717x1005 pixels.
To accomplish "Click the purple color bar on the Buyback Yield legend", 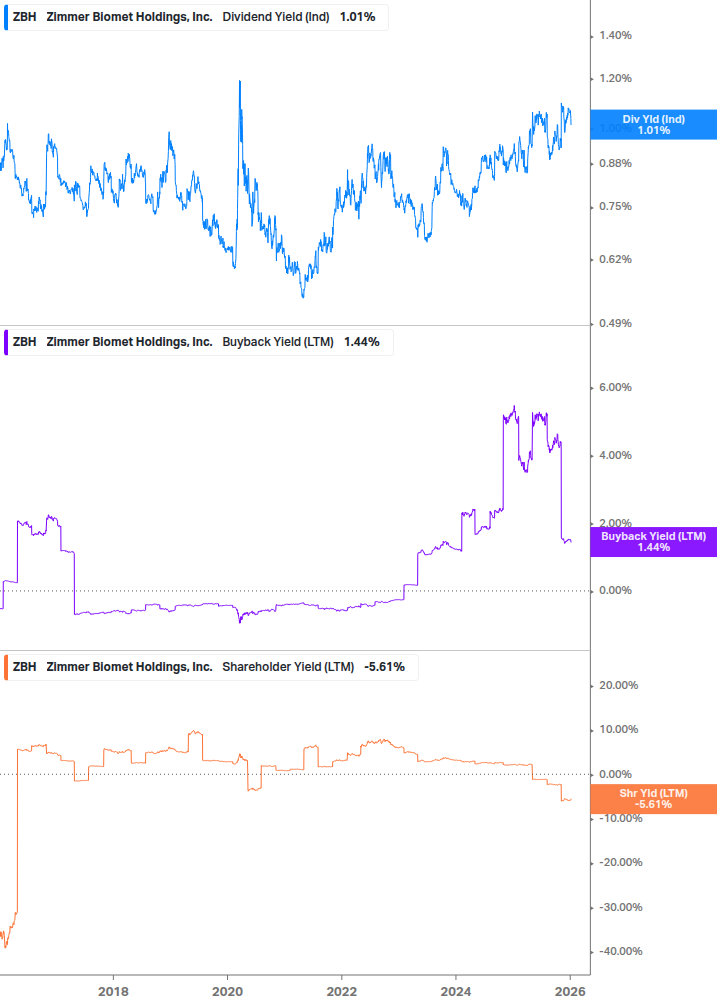I will [x=6, y=342].
